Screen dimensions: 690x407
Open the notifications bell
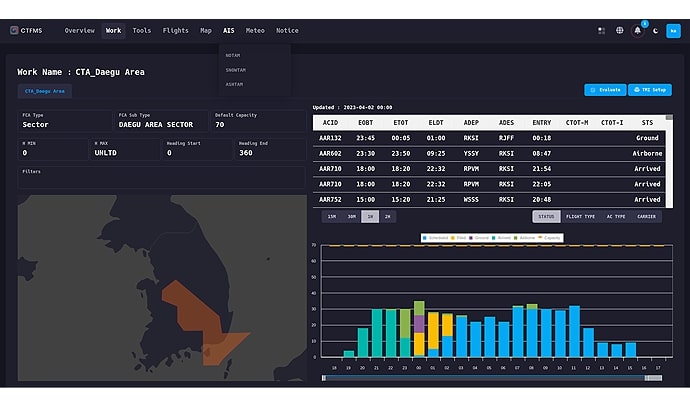pyautogui.click(x=637, y=31)
